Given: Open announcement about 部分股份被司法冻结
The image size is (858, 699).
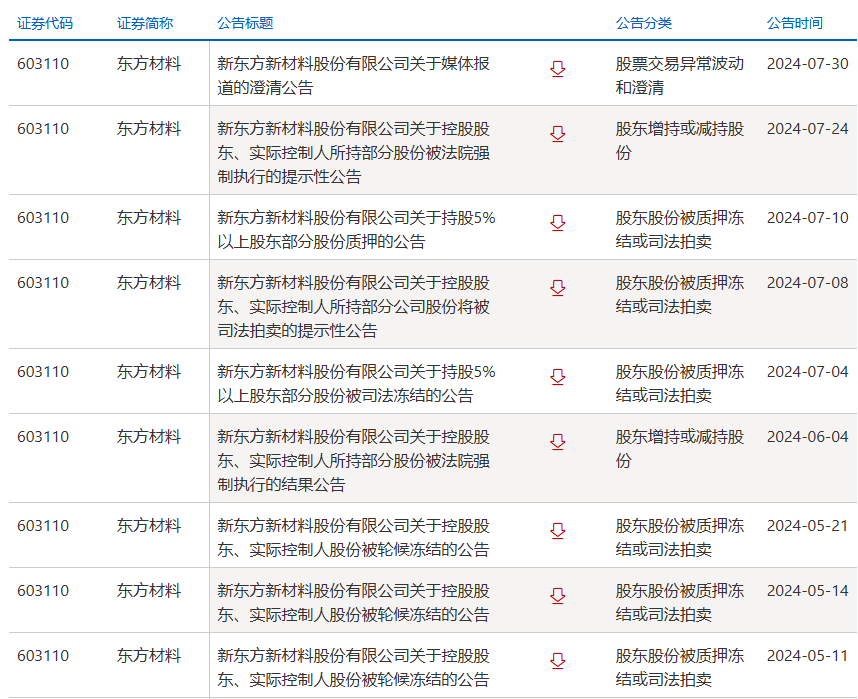Looking at the screenshot, I should pyautogui.click(x=356, y=383).
